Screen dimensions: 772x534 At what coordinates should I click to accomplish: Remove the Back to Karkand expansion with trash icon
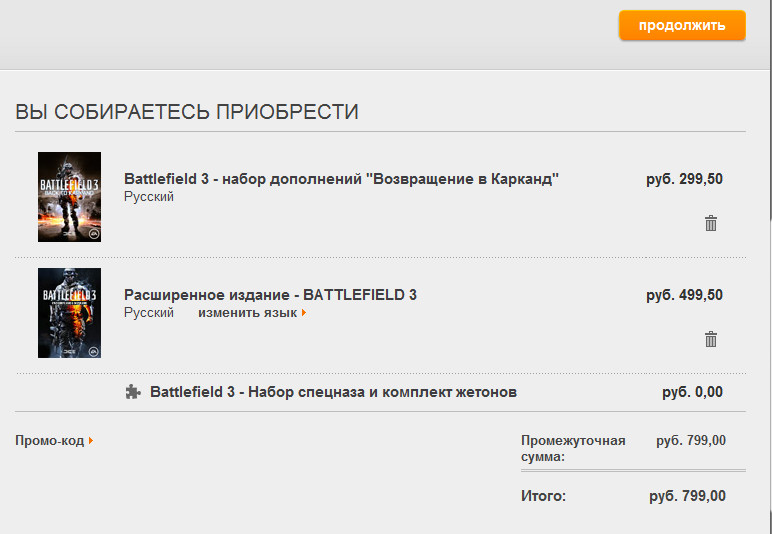710,223
